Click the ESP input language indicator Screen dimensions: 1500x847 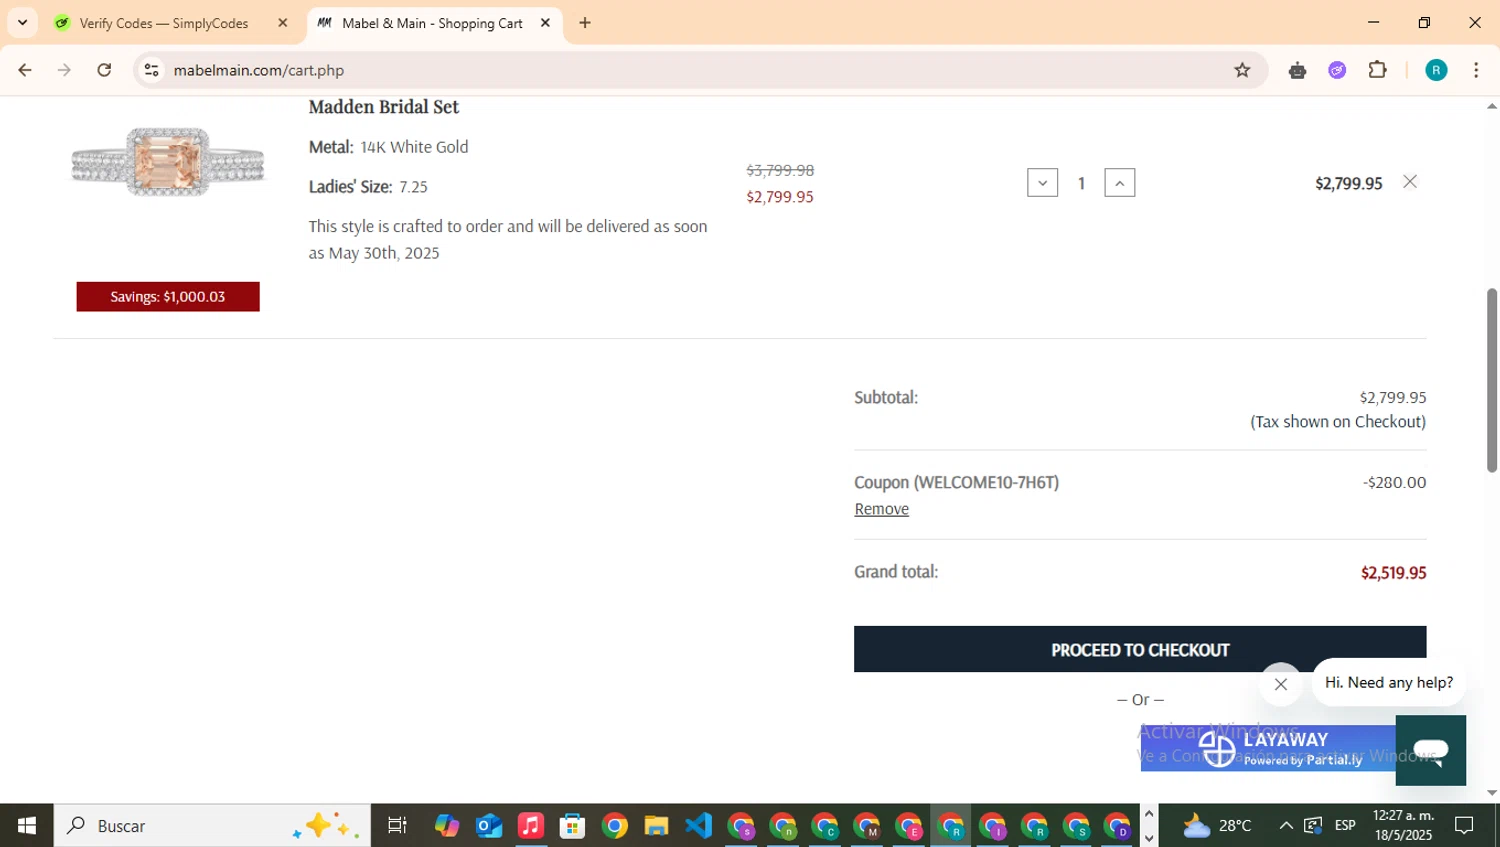coord(1345,825)
